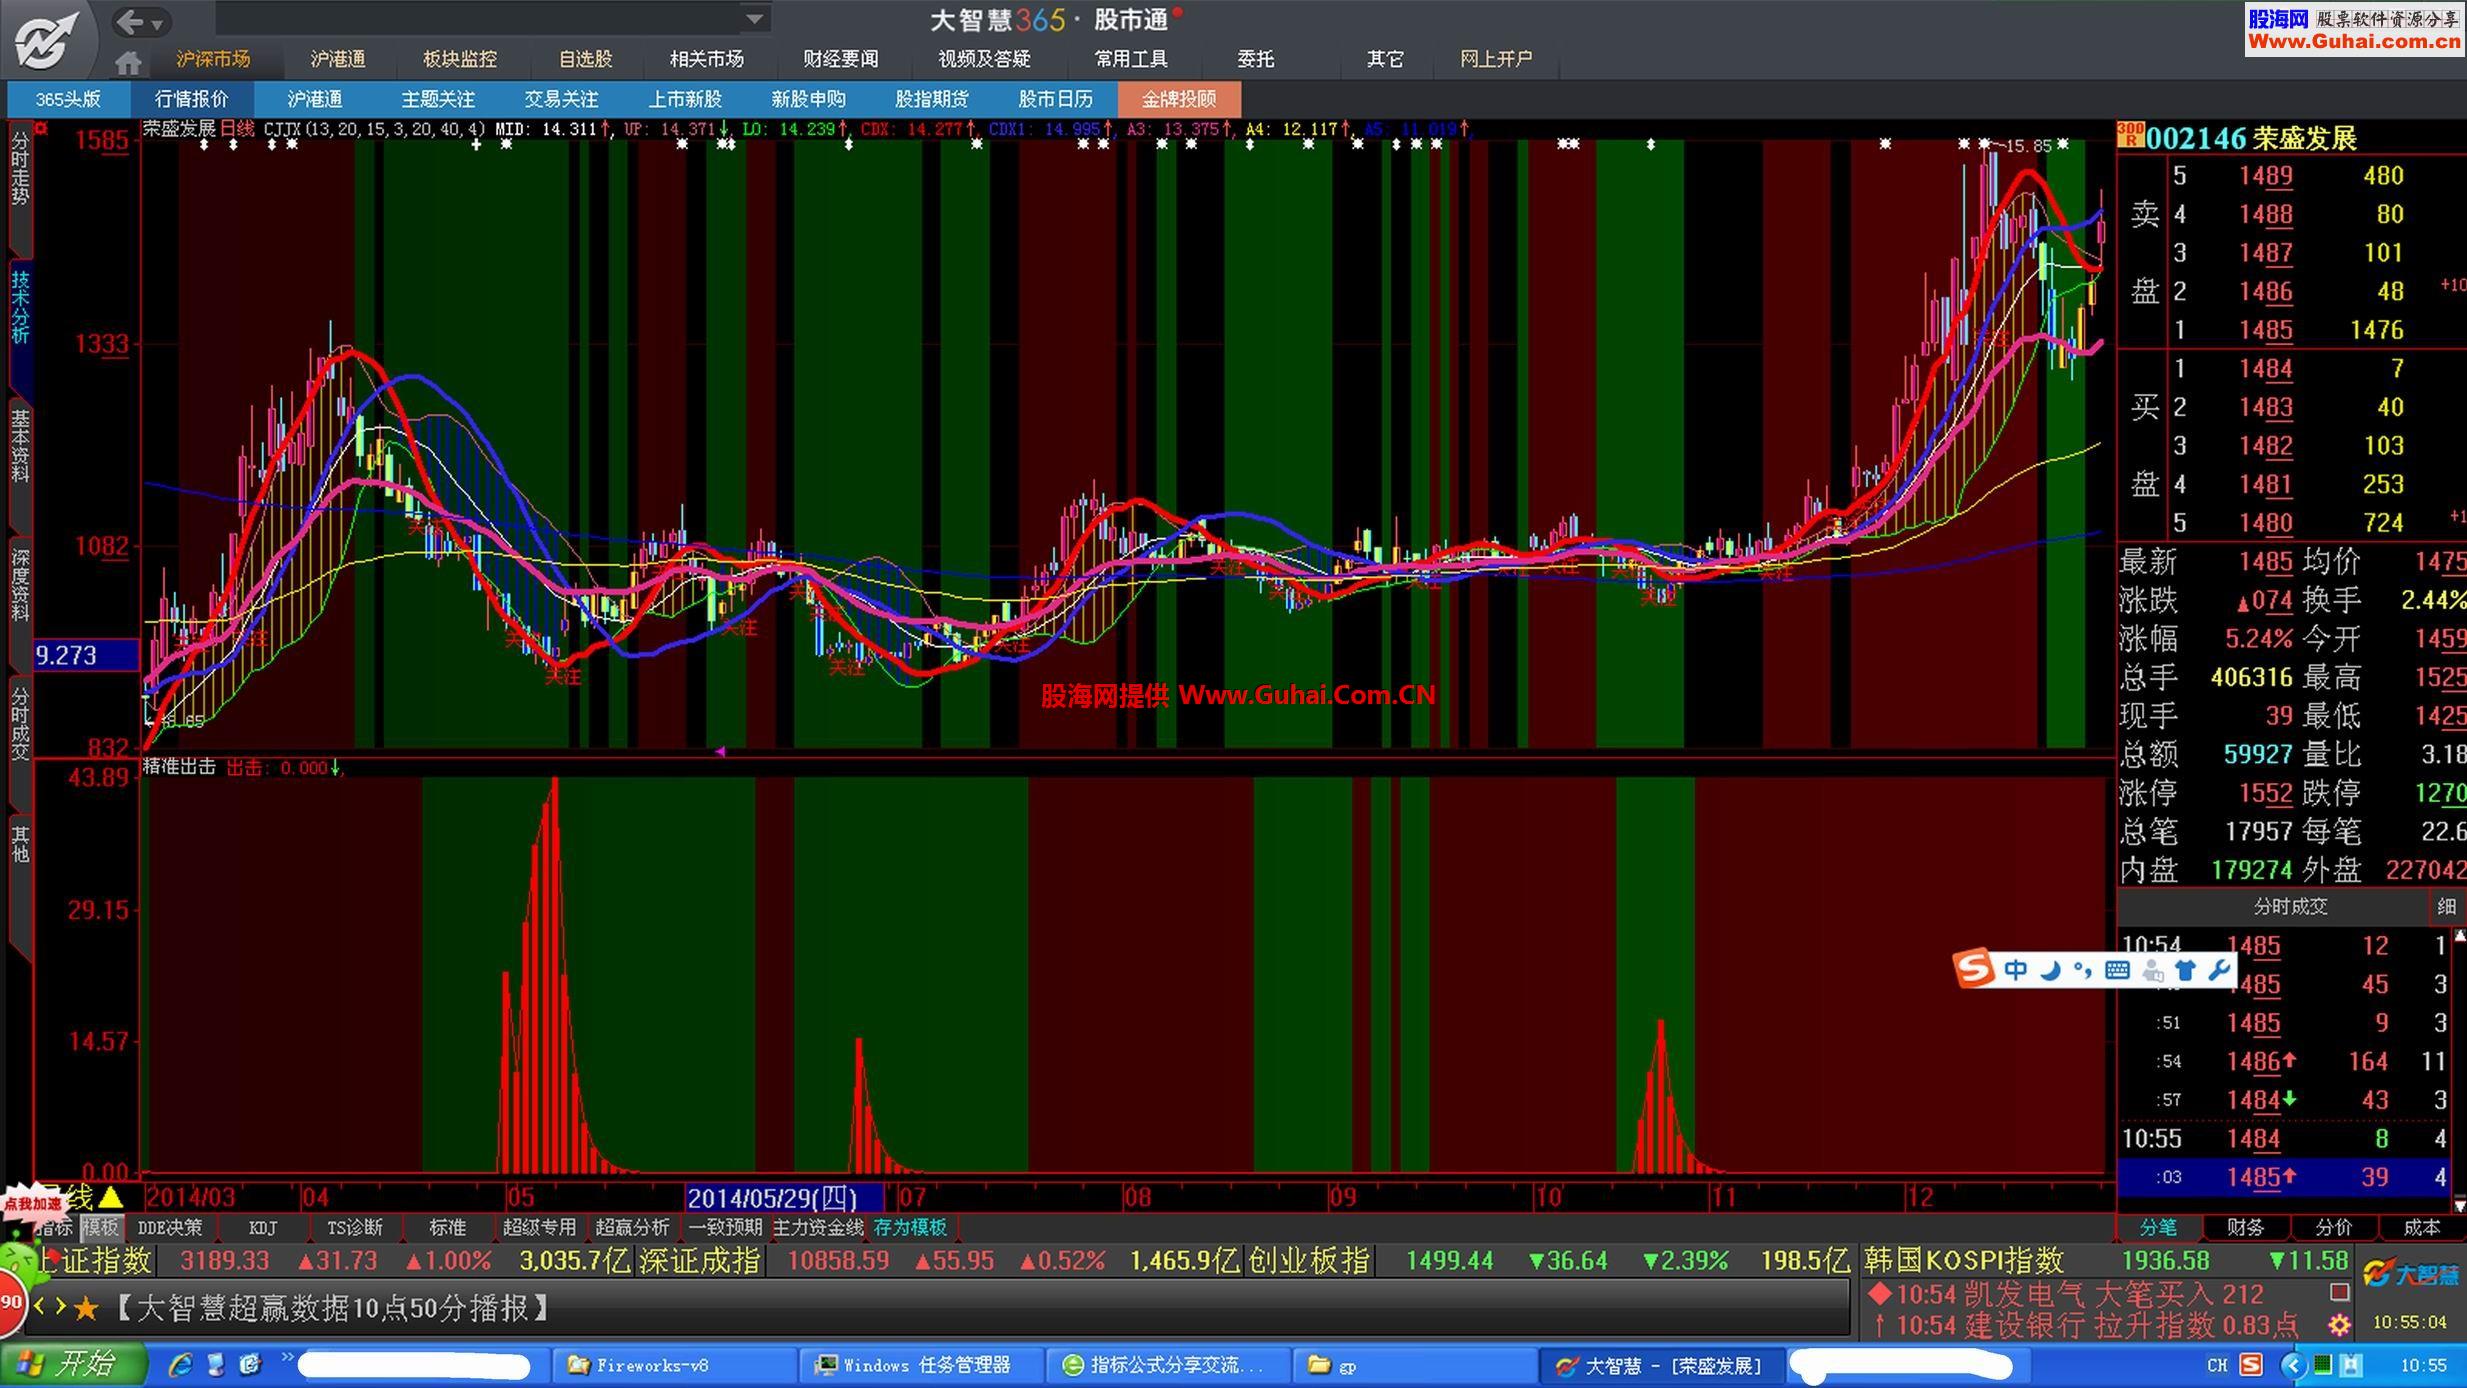This screenshot has width=2467, height=1388.
Task: Click the yellow triangle period switcher
Action: (x=111, y=1197)
